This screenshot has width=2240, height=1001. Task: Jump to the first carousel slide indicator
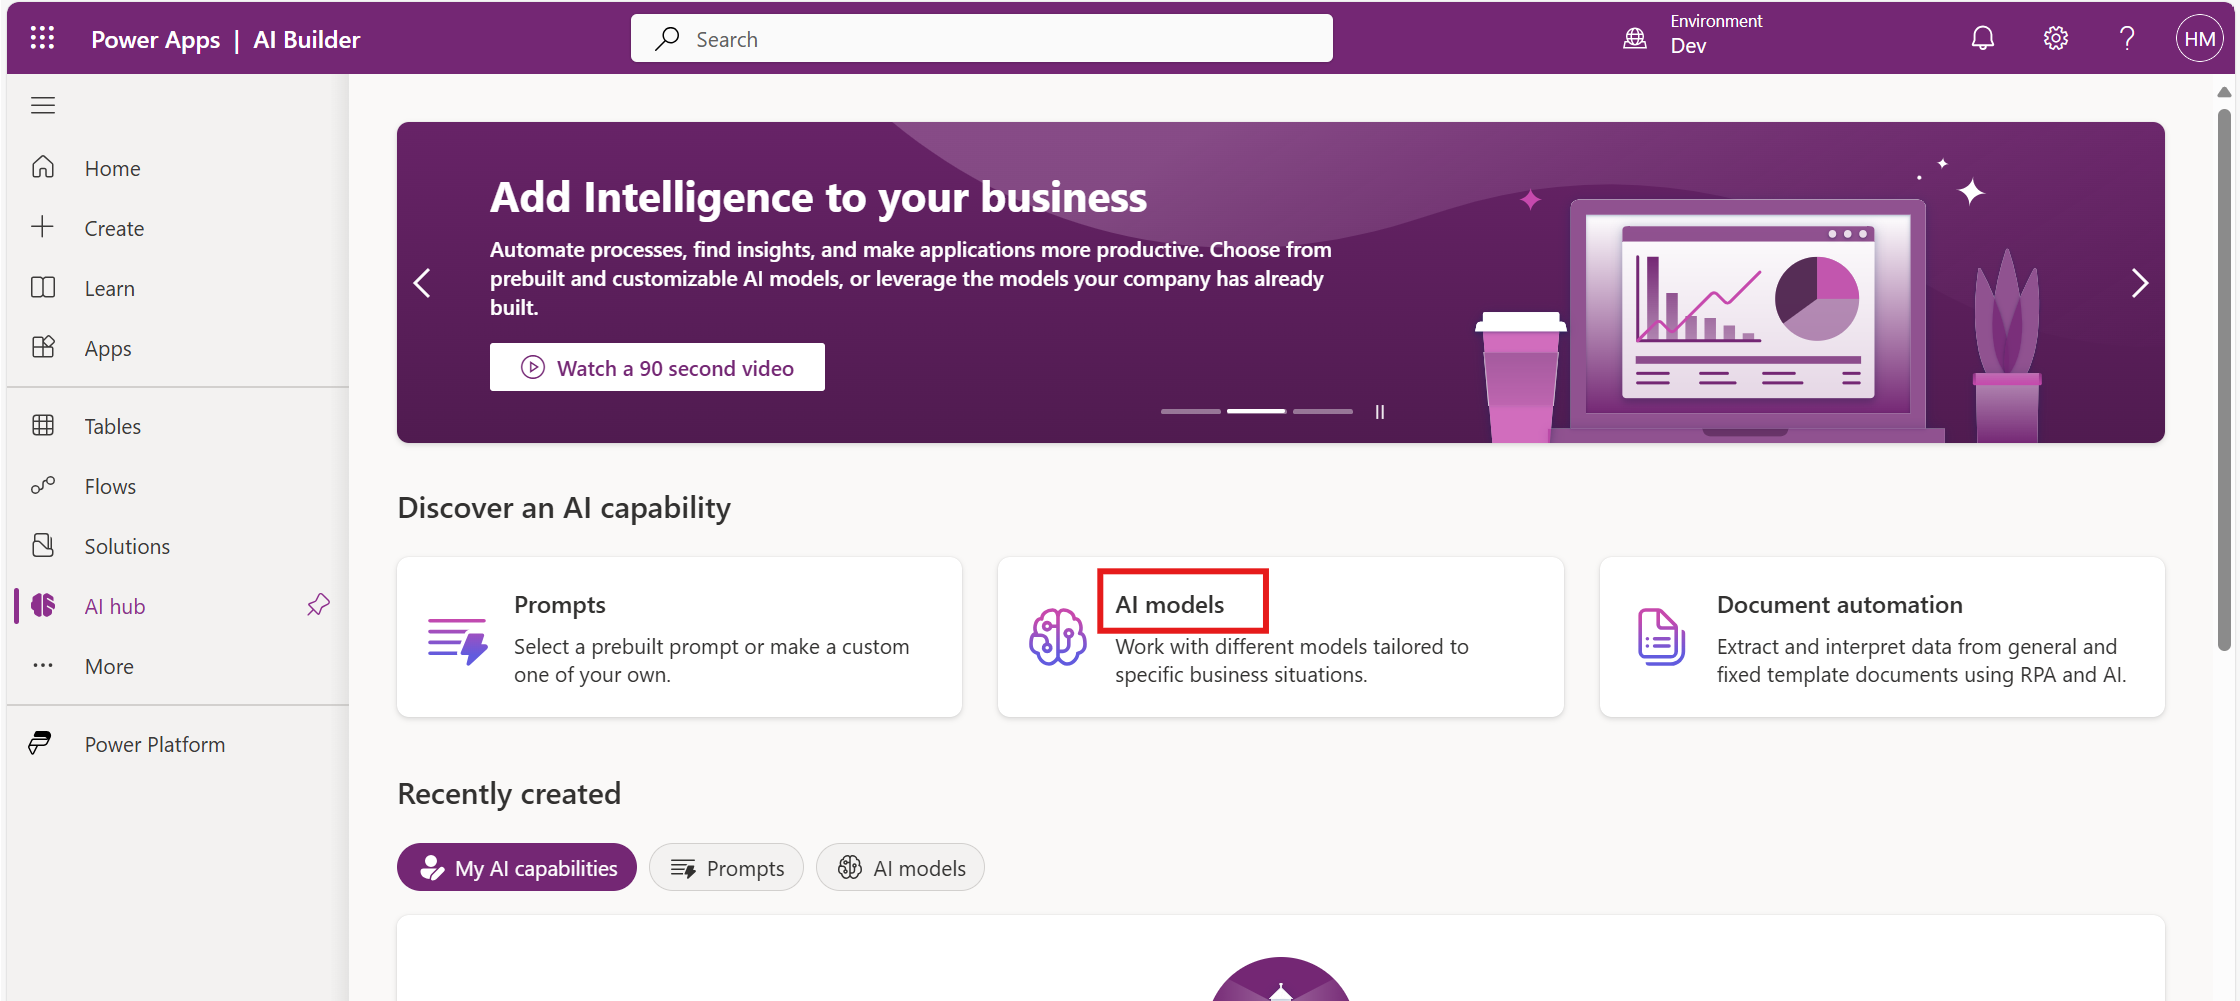coord(1190,411)
